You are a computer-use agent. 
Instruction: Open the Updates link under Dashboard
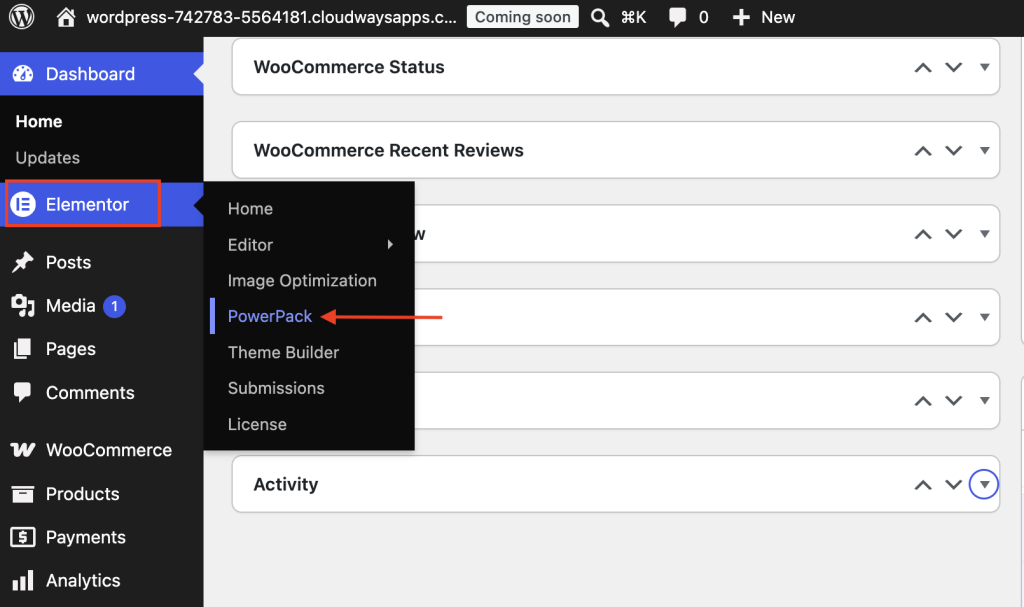(x=48, y=158)
